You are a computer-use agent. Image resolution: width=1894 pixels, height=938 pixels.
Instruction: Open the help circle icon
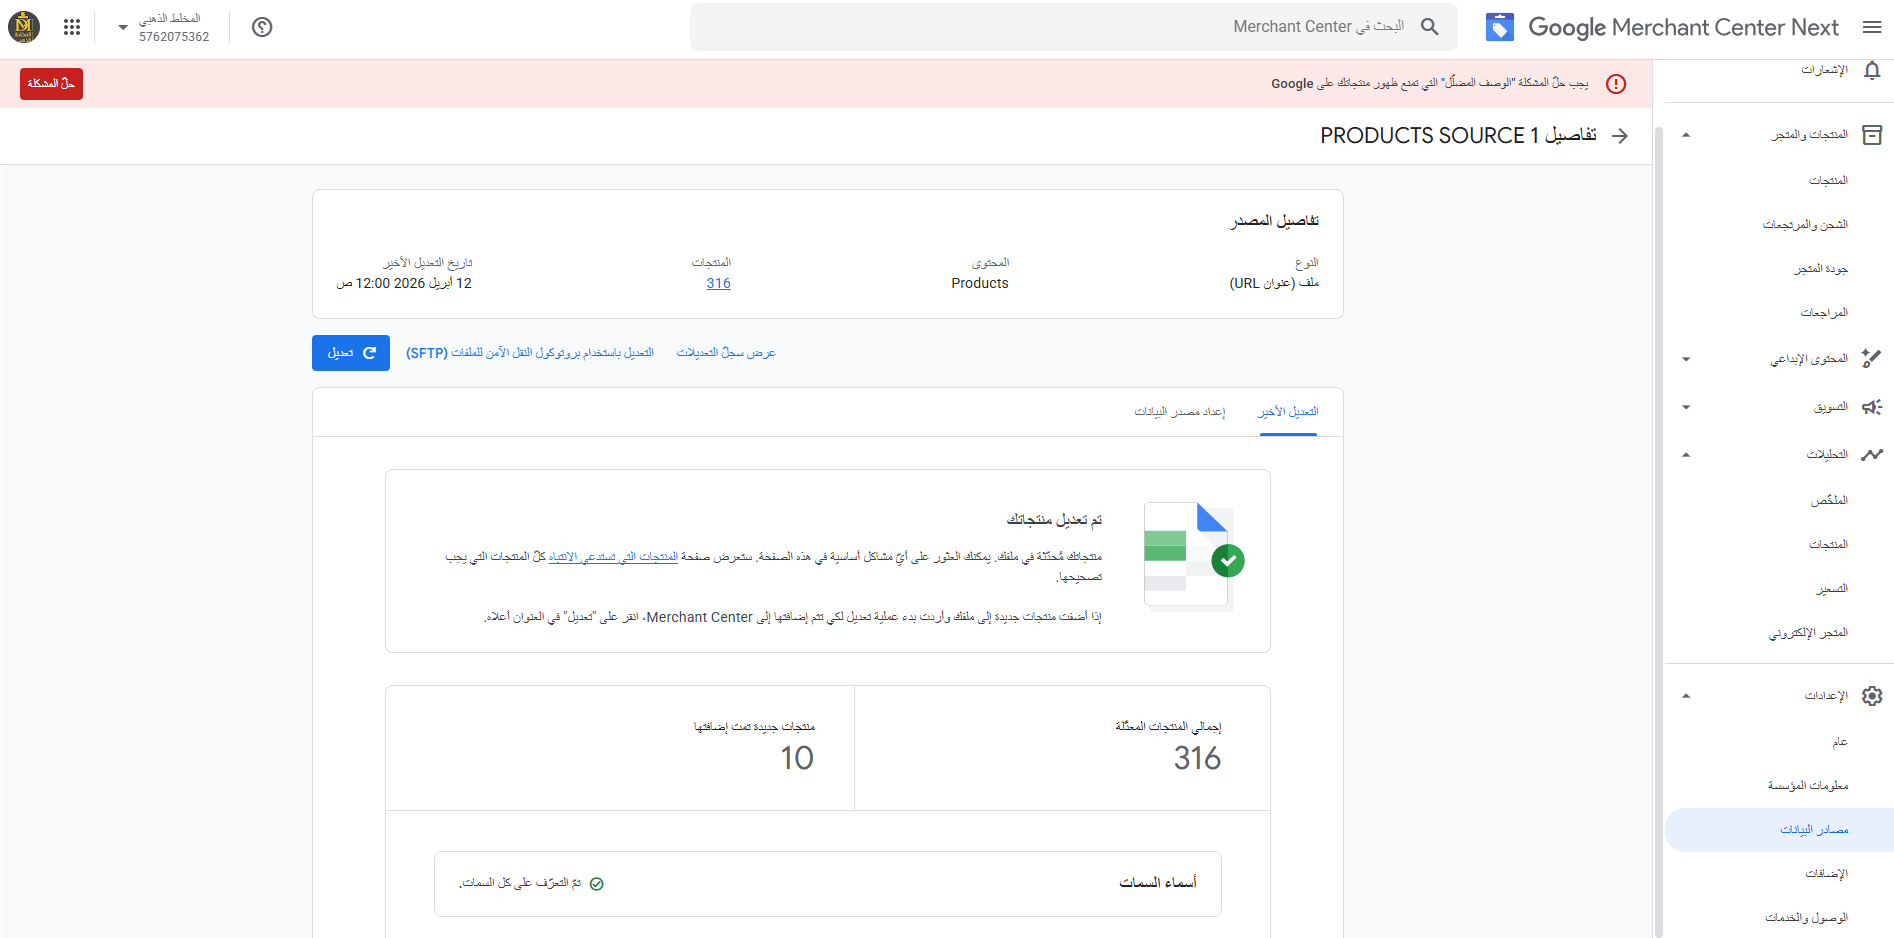point(262,27)
